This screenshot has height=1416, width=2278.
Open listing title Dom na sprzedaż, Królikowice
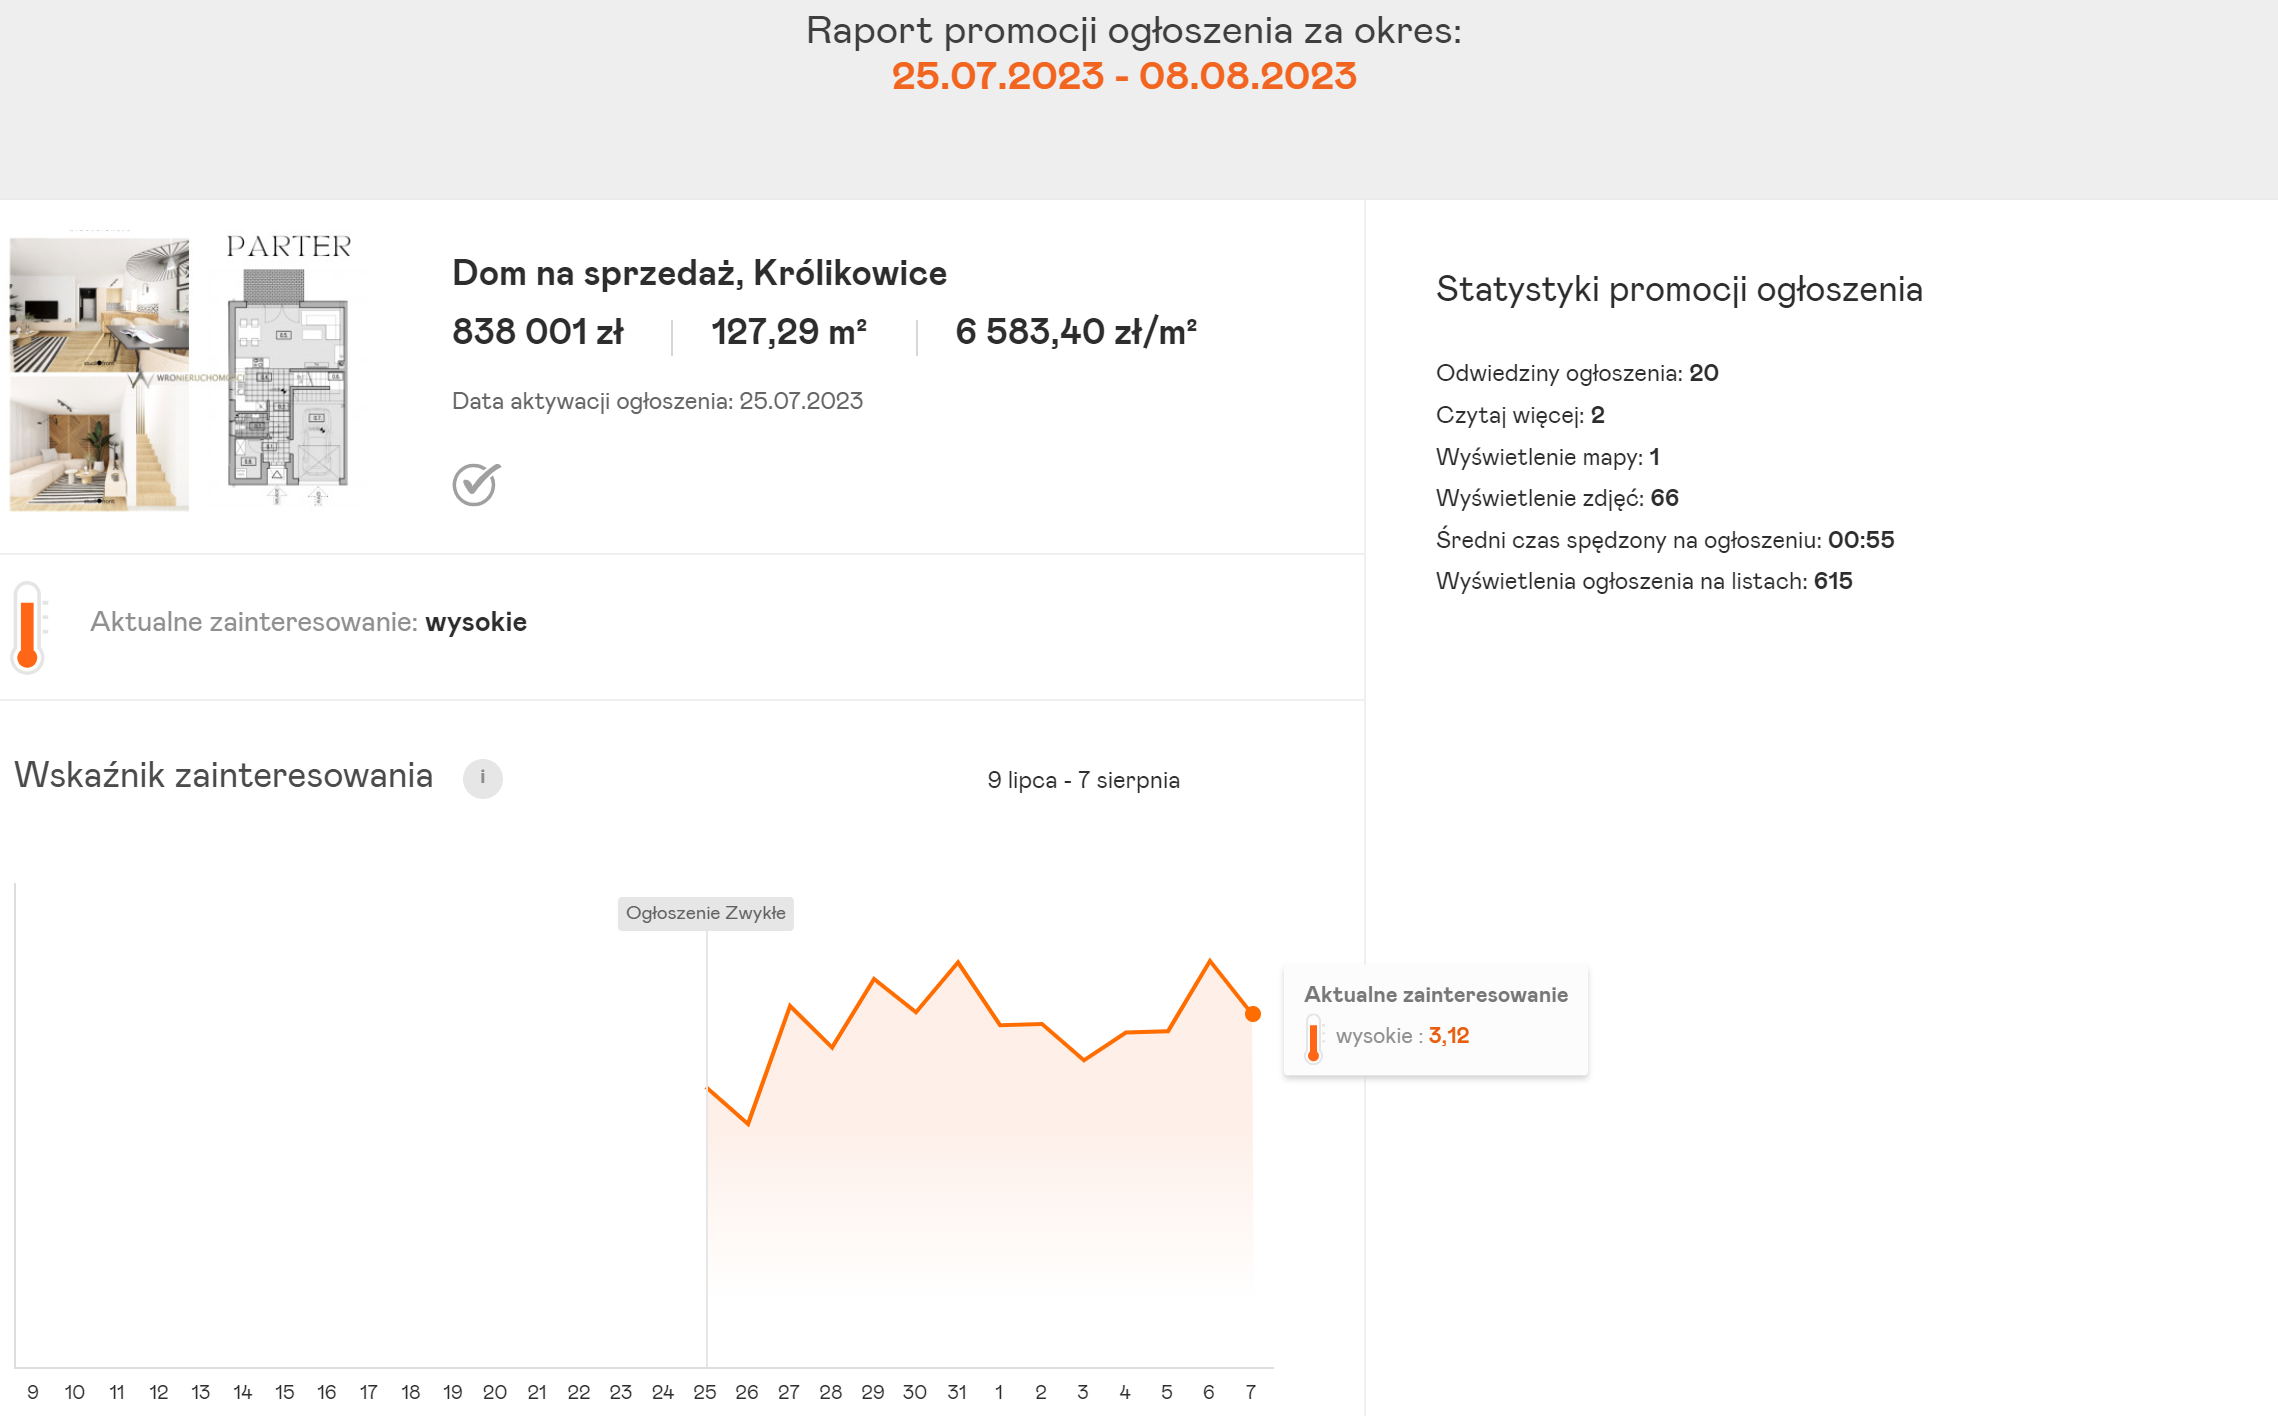click(699, 273)
